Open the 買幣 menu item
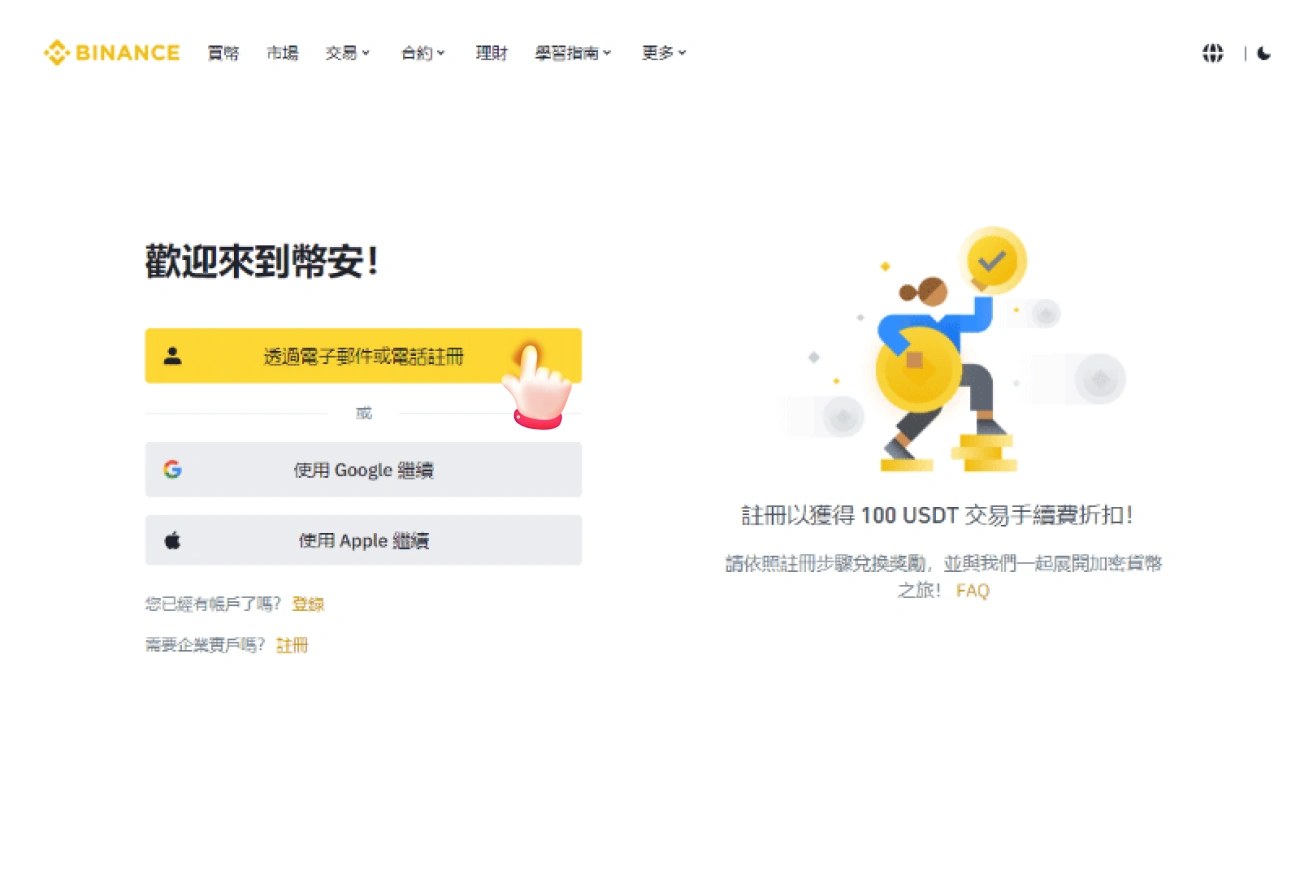 tap(223, 53)
